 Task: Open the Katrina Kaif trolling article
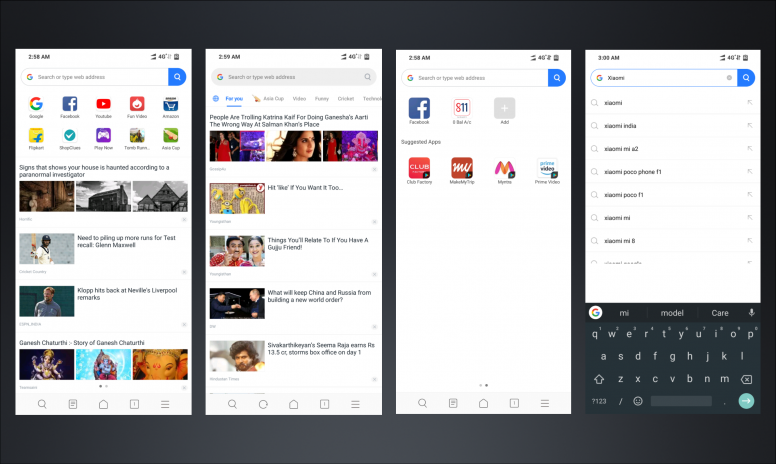tap(293, 141)
